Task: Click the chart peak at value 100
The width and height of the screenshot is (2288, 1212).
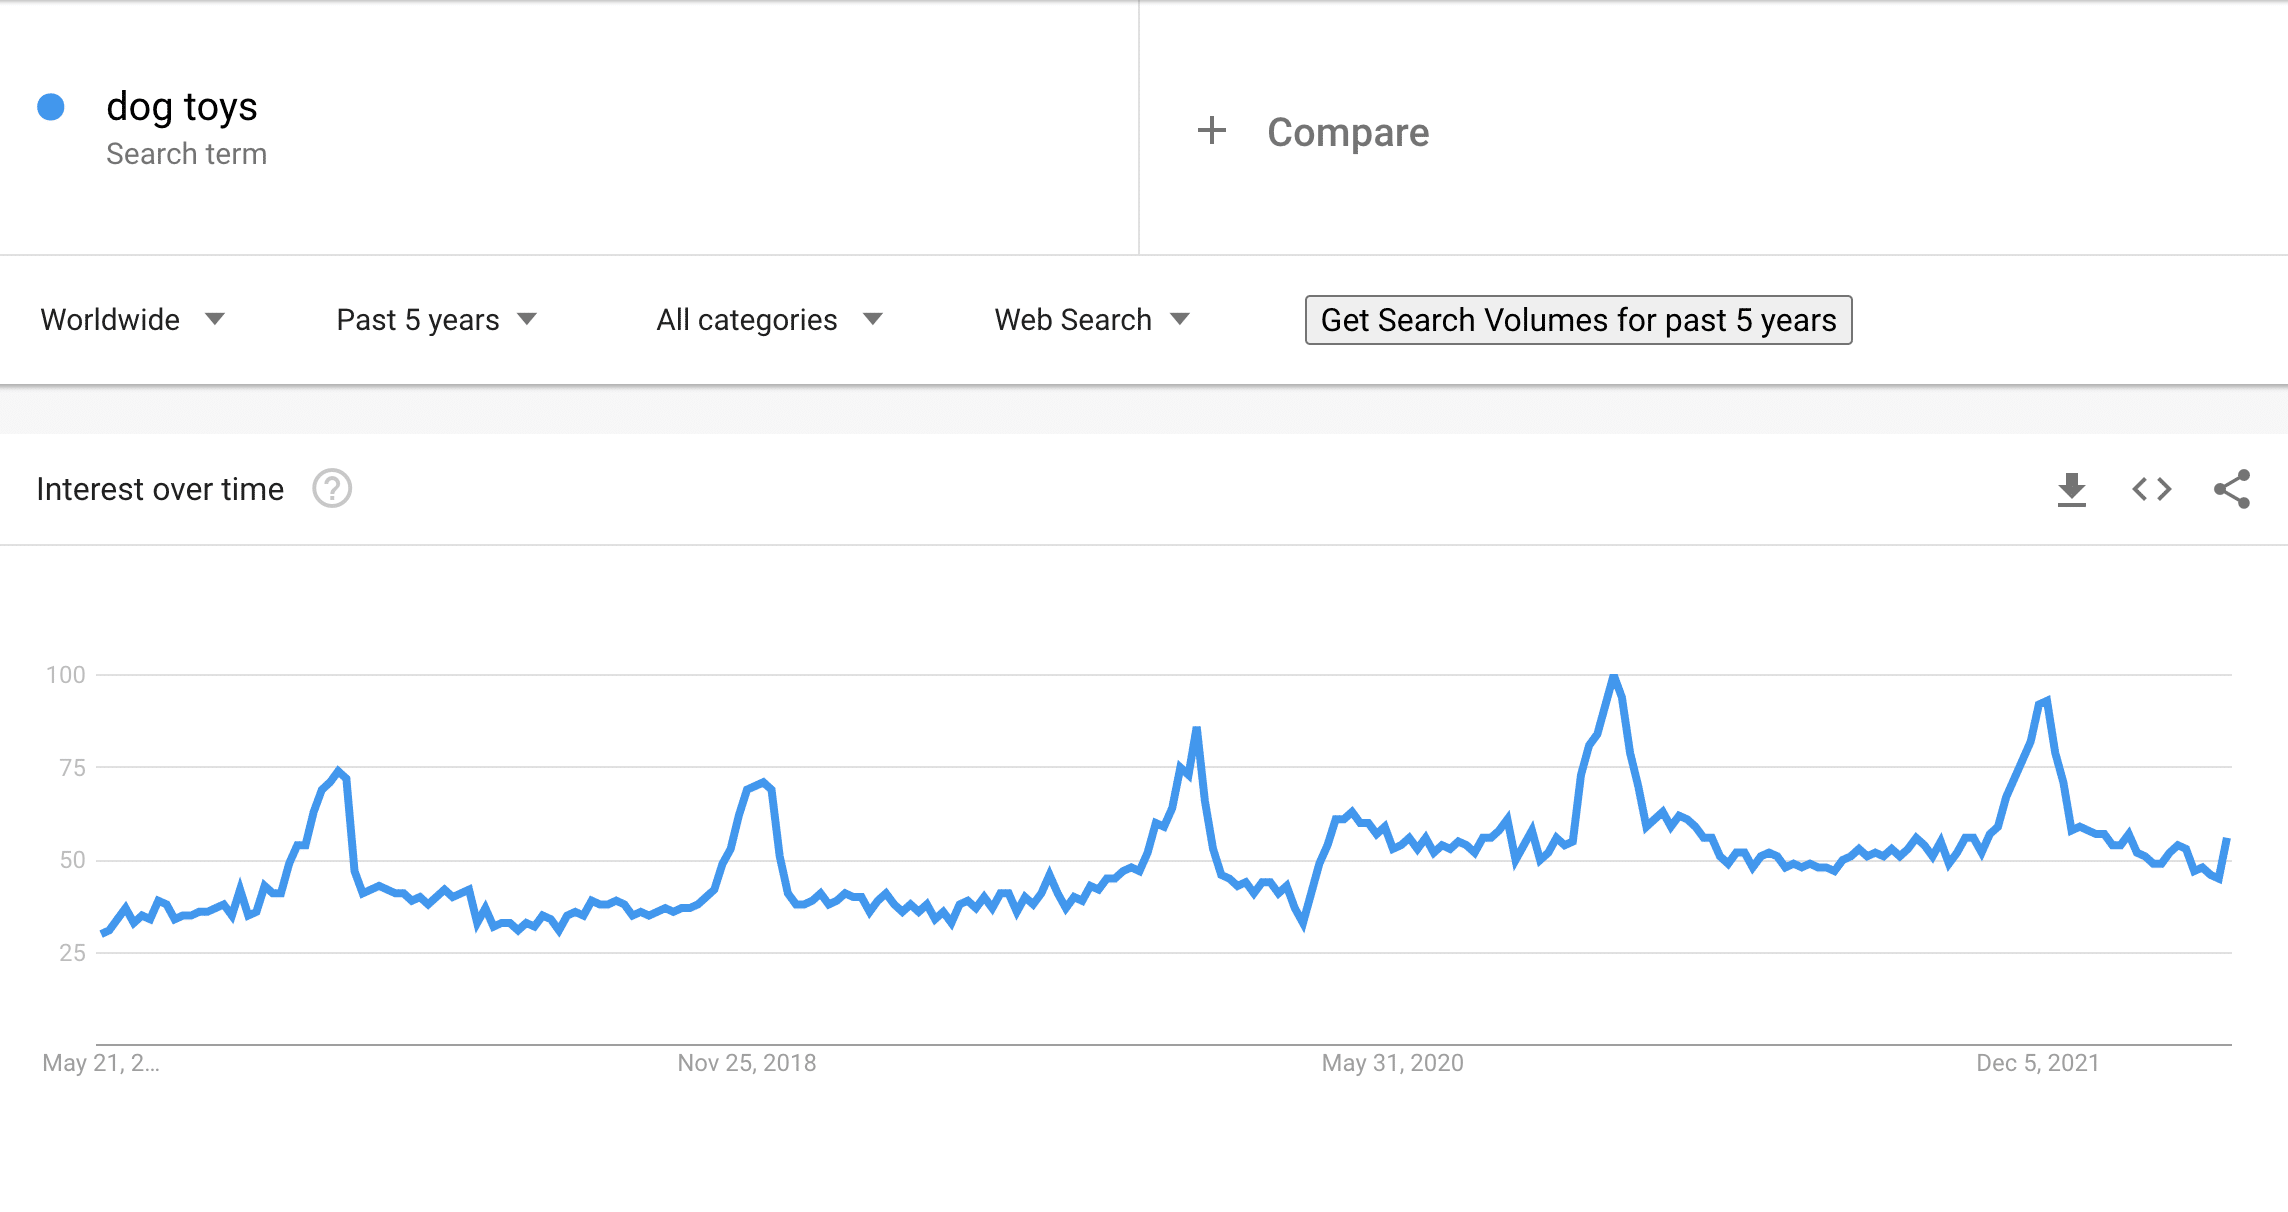Action: (1613, 678)
